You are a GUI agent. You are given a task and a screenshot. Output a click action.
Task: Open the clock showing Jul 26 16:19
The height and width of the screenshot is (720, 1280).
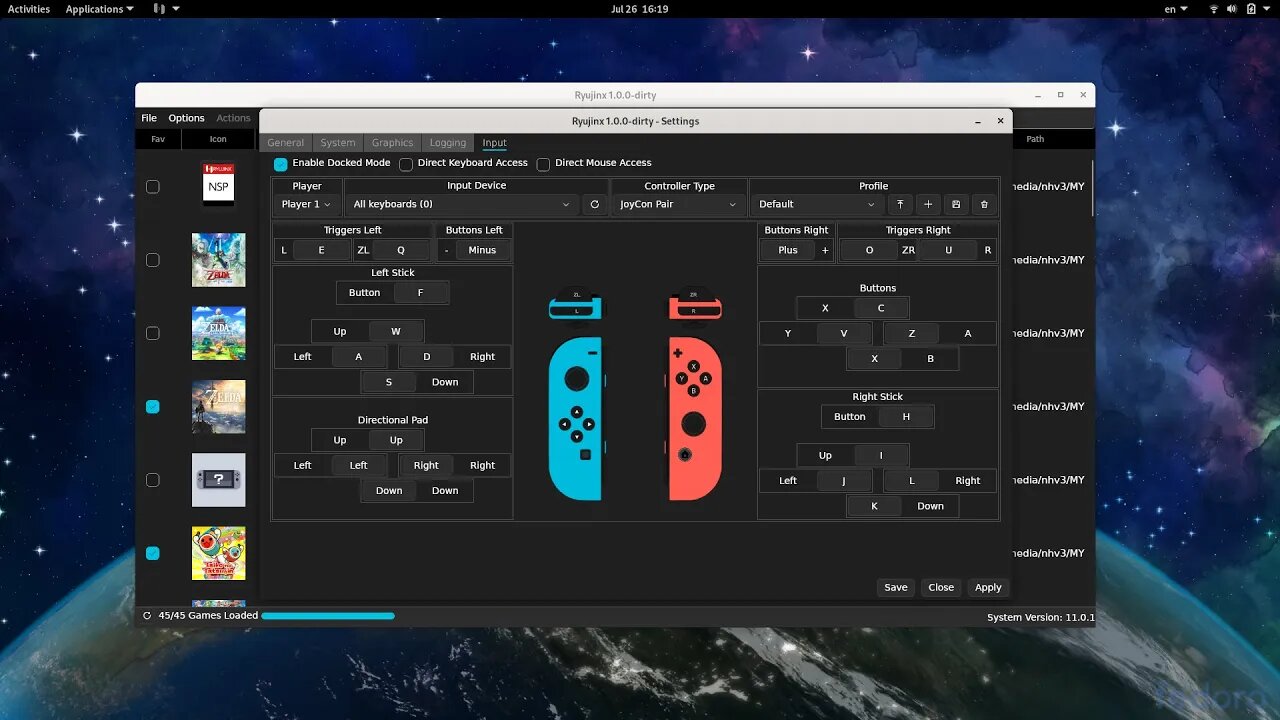tap(639, 9)
